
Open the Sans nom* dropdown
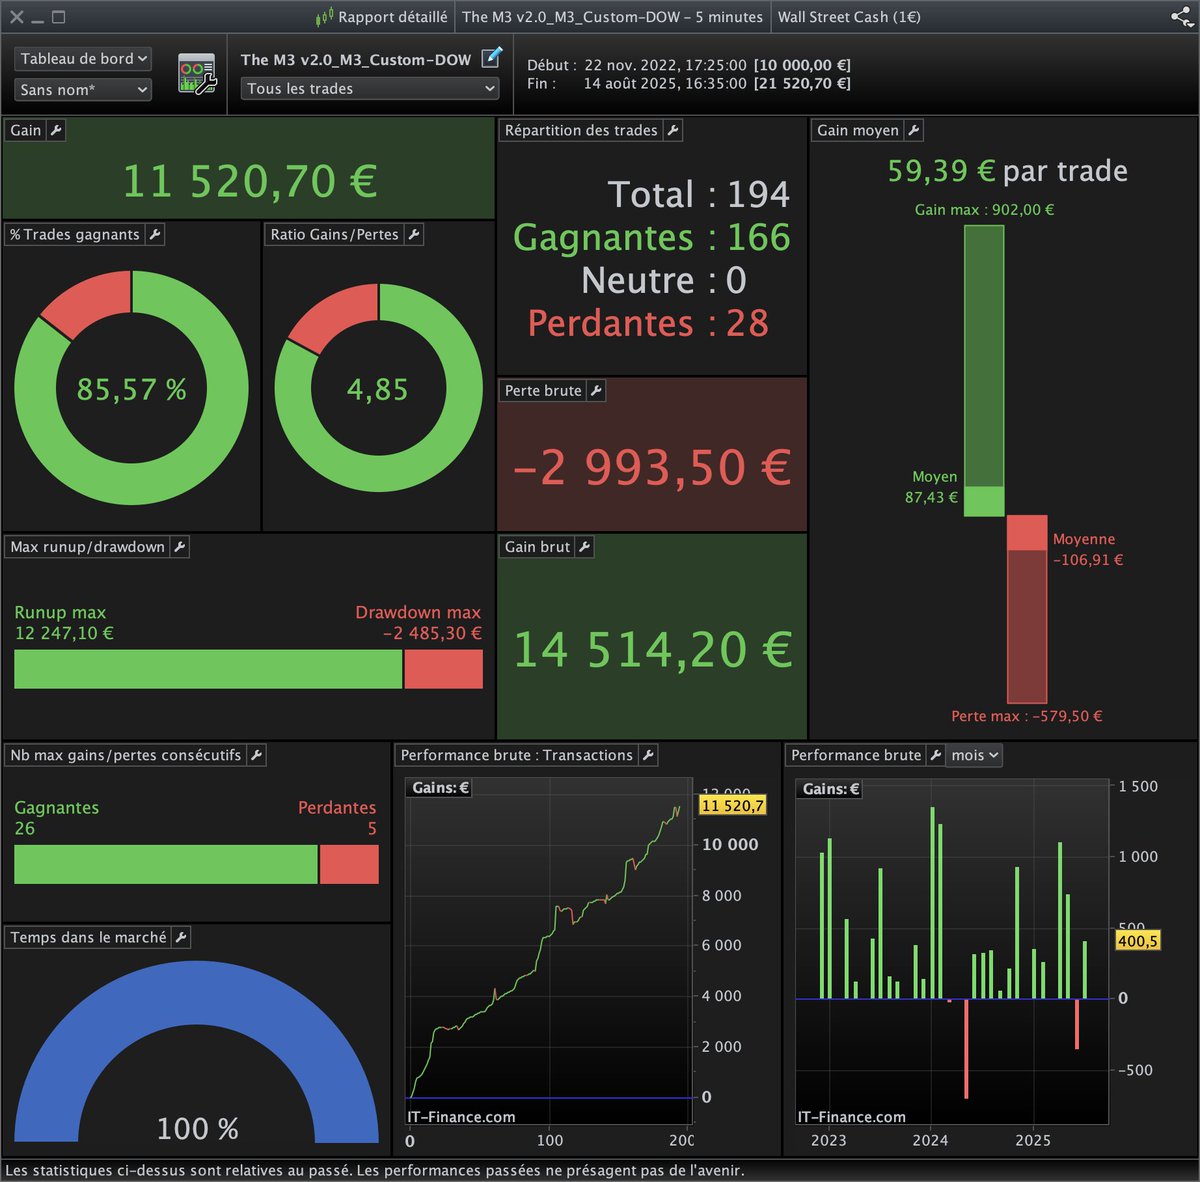click(84, 89)
